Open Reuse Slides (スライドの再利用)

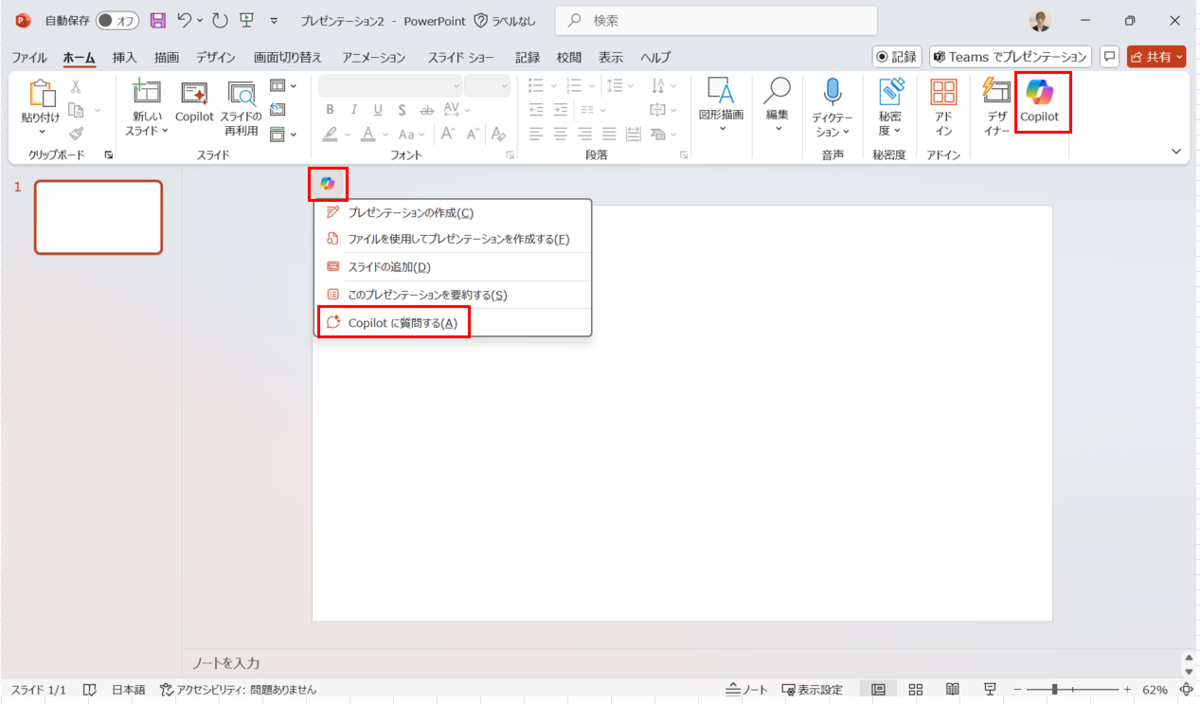pos(241,108)
